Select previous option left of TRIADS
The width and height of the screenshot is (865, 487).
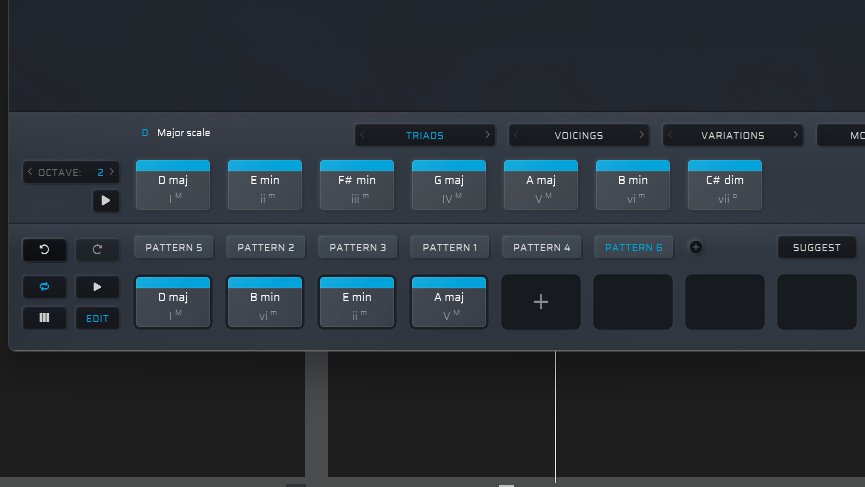pos(362,135)
